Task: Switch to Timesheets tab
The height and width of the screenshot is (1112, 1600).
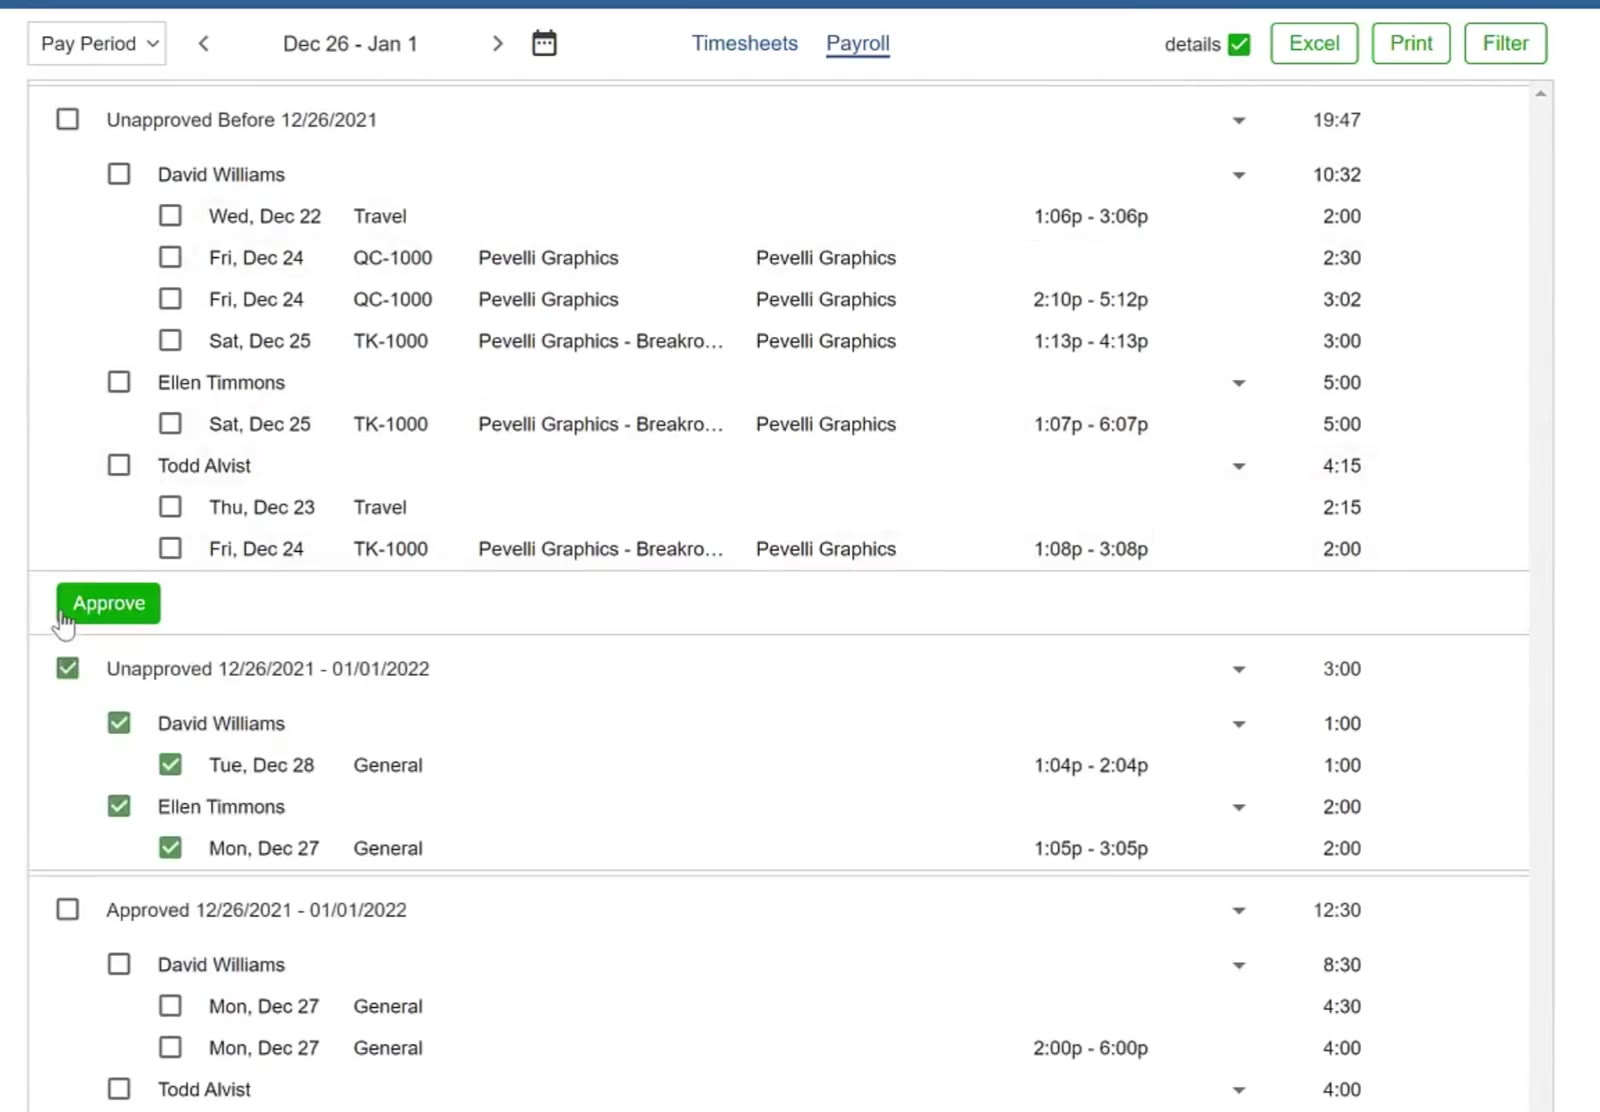Action: coord(745,43)
